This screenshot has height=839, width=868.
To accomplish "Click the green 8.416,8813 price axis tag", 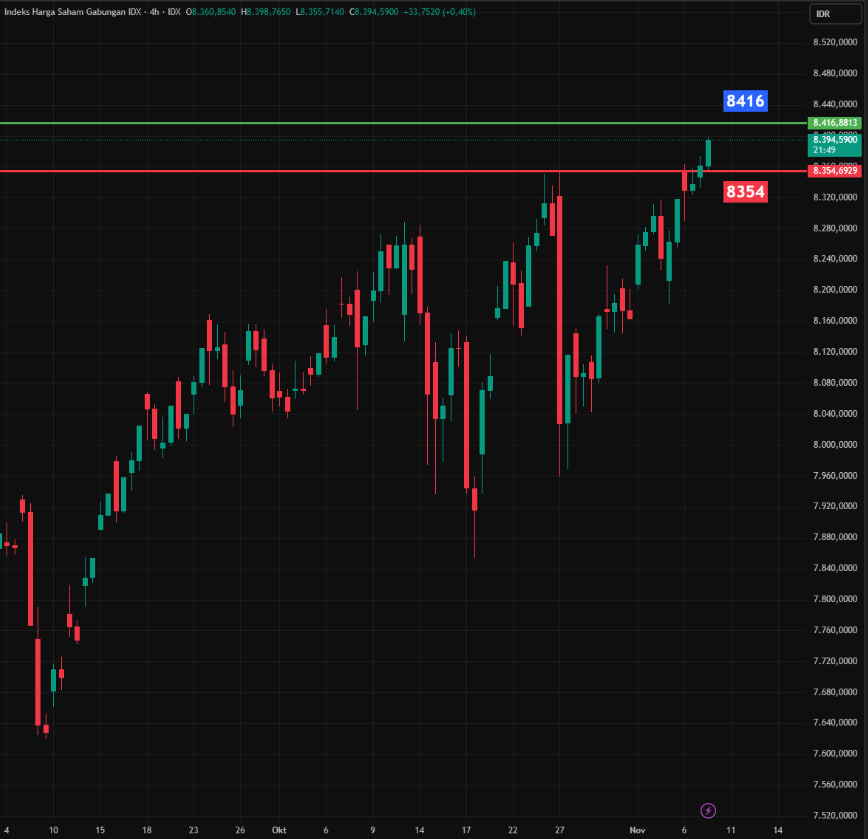I will [836, 123].
